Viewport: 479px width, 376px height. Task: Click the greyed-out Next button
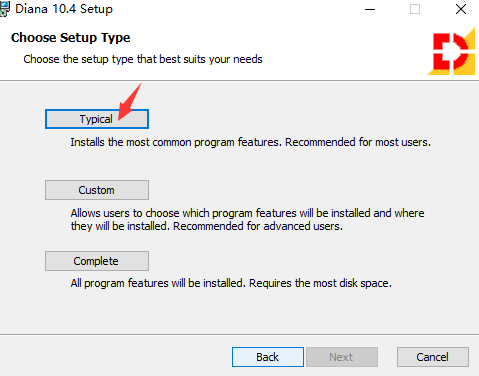[342, 357]
